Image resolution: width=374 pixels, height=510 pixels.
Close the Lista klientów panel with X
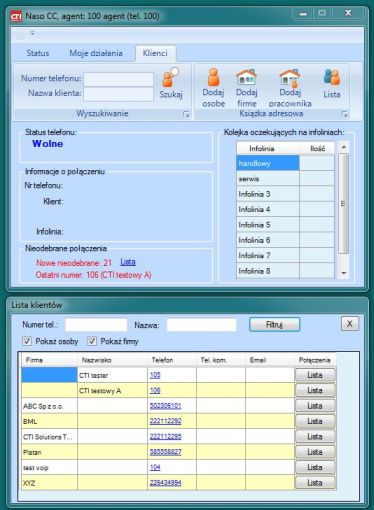tap(350, 323)
